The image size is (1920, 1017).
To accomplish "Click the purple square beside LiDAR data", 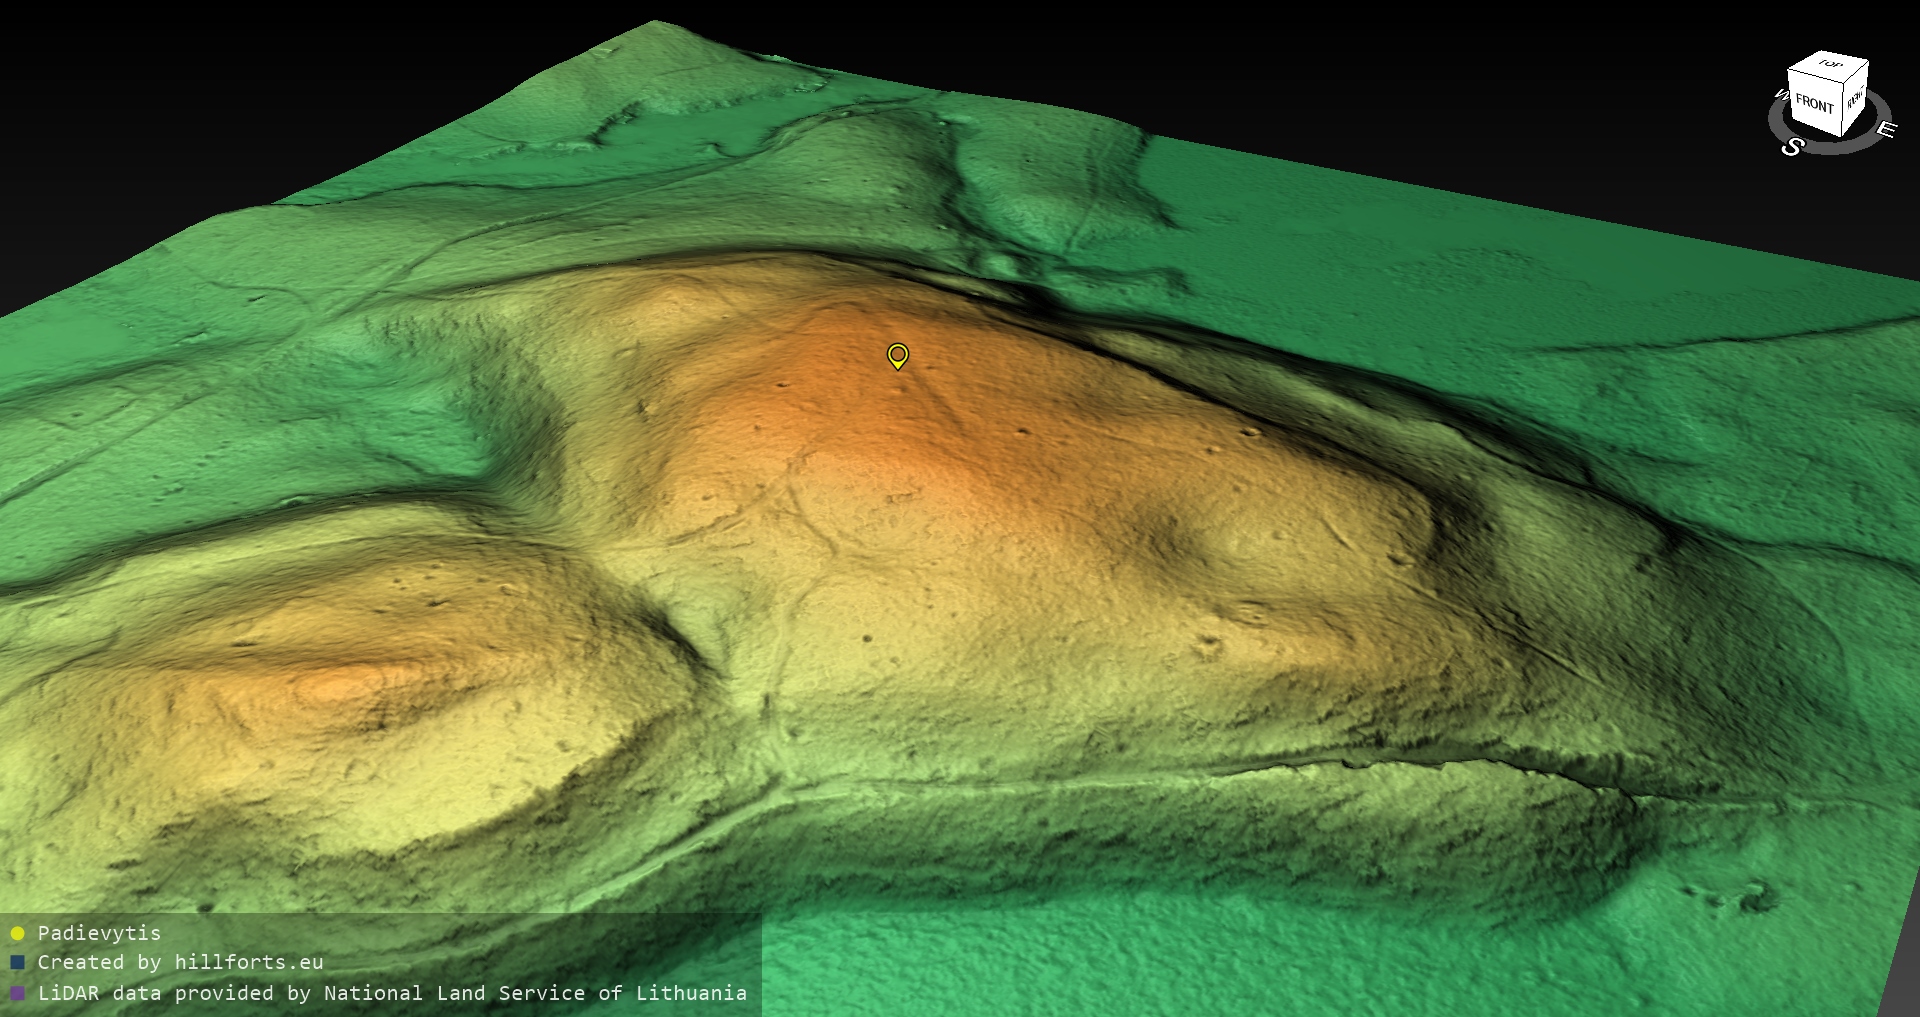I will coord(17,994).
